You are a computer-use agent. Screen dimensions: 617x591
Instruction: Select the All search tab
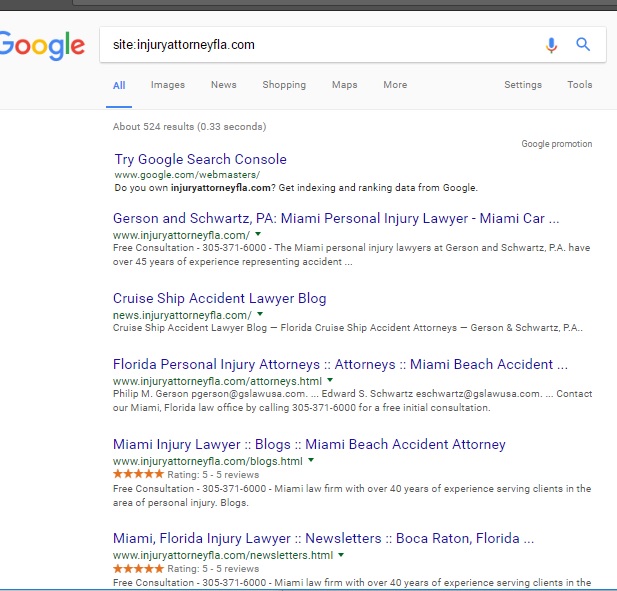point(119,85)
